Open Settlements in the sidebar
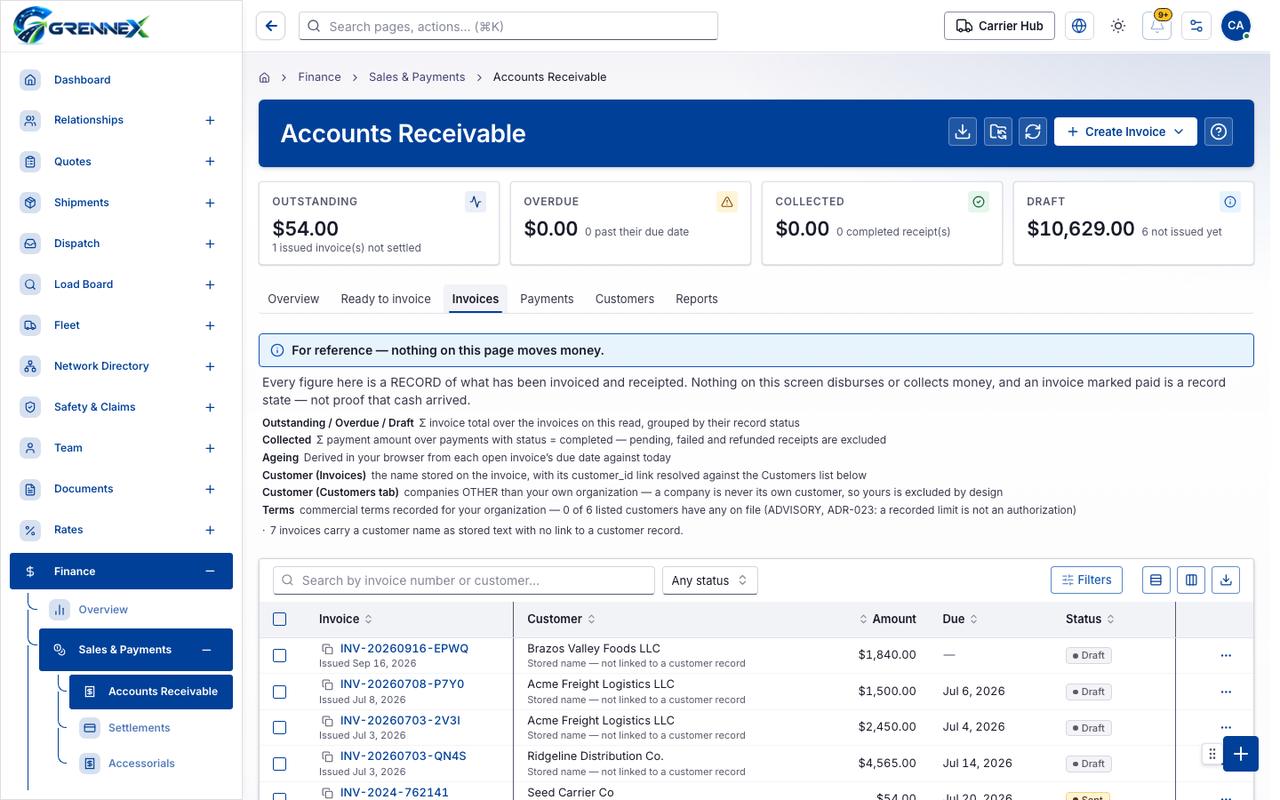Viewport: 1280px width, 800px height. [x=139, y=728]
